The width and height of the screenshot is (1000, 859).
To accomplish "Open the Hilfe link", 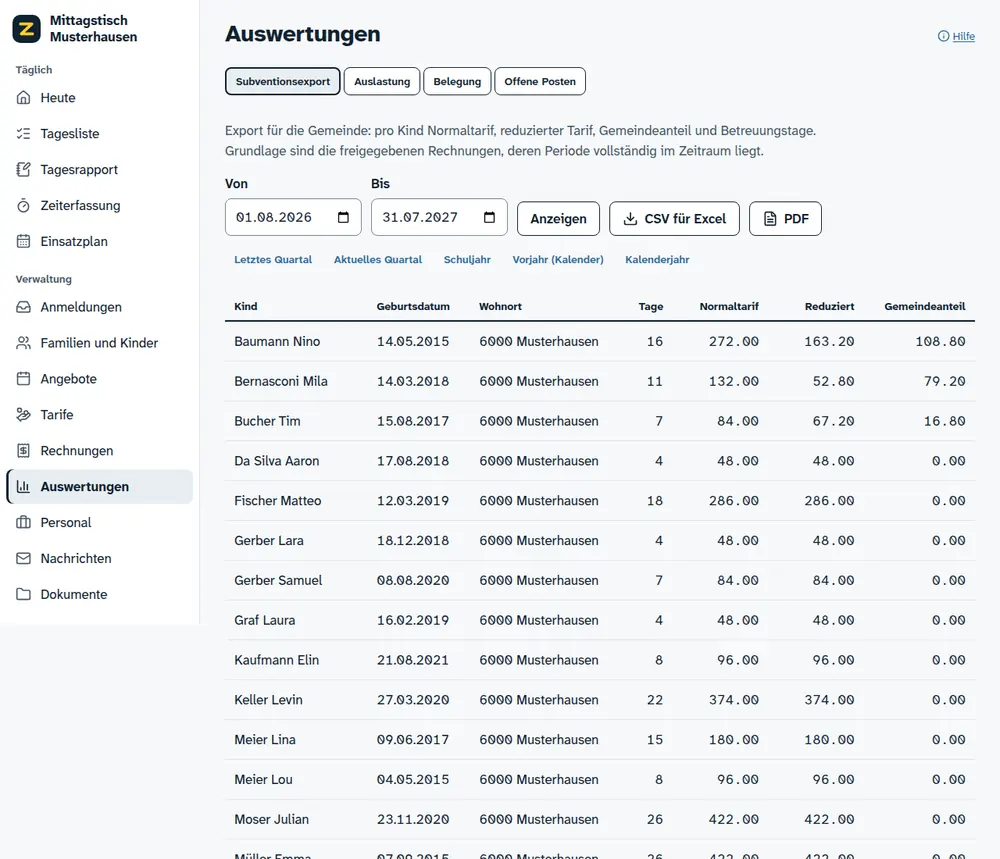I will click(963, 36).
